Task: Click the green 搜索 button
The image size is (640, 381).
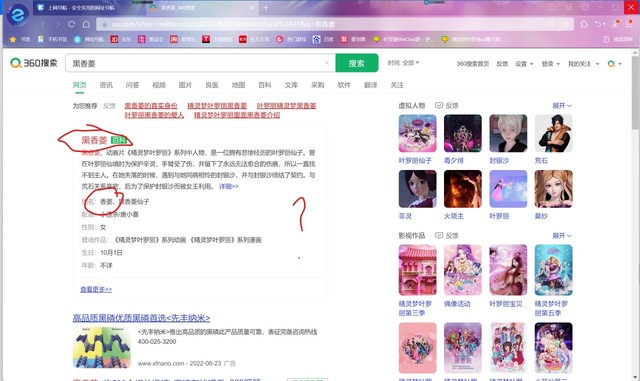Action: point(357,63)
